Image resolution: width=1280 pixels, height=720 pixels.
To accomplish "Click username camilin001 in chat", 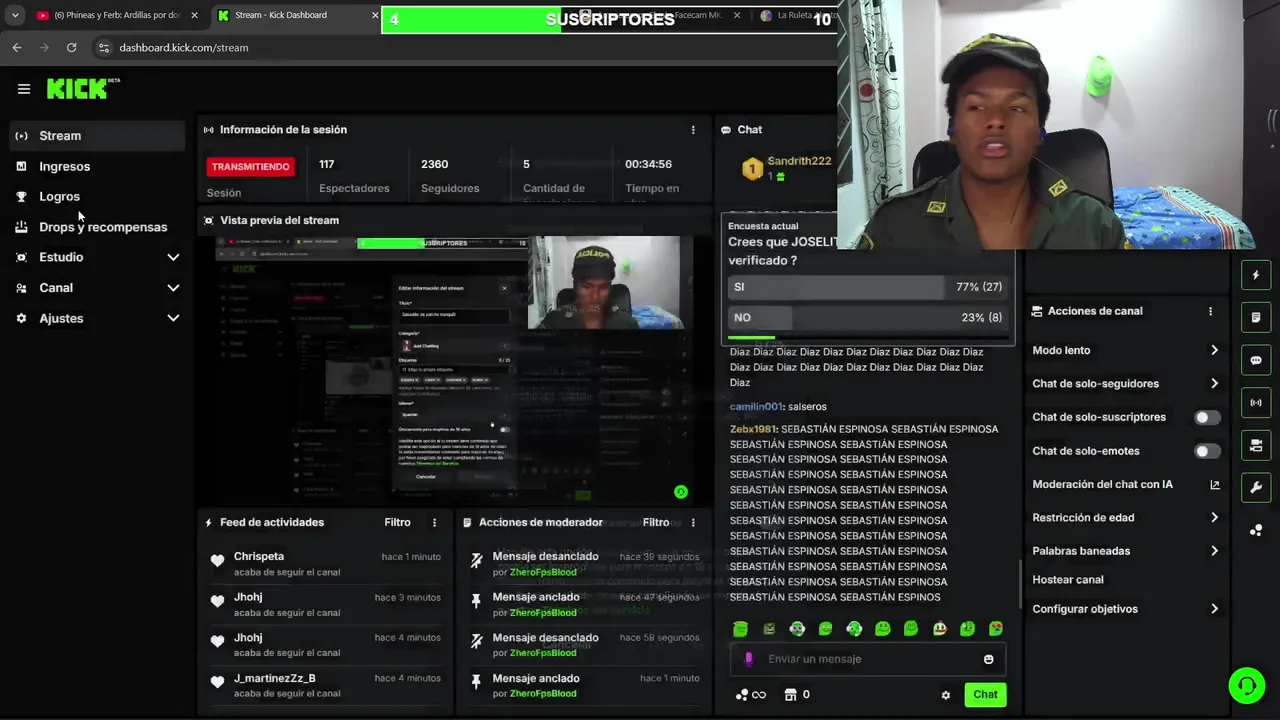I will tap(756, 407).
